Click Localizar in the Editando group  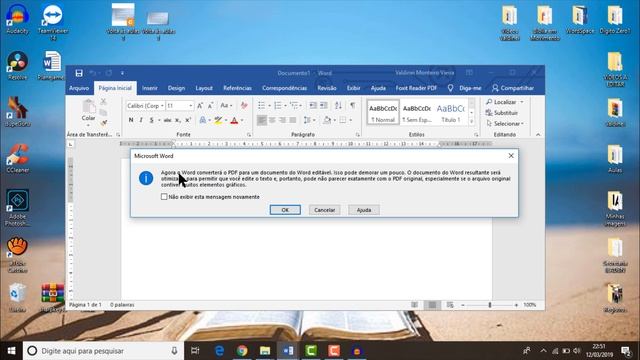[x=504, y=102]
